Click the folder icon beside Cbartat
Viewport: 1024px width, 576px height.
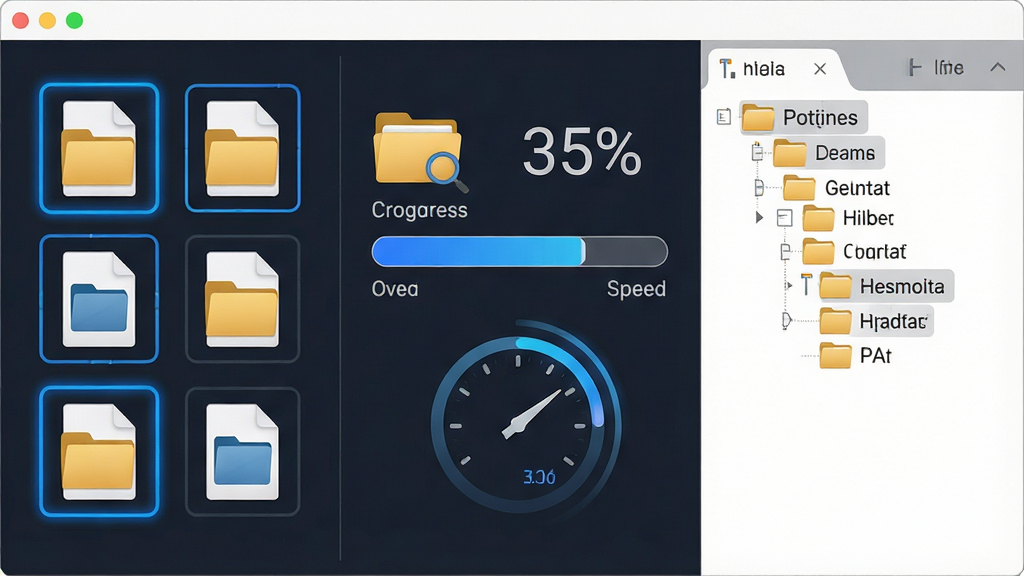[818, 251]
